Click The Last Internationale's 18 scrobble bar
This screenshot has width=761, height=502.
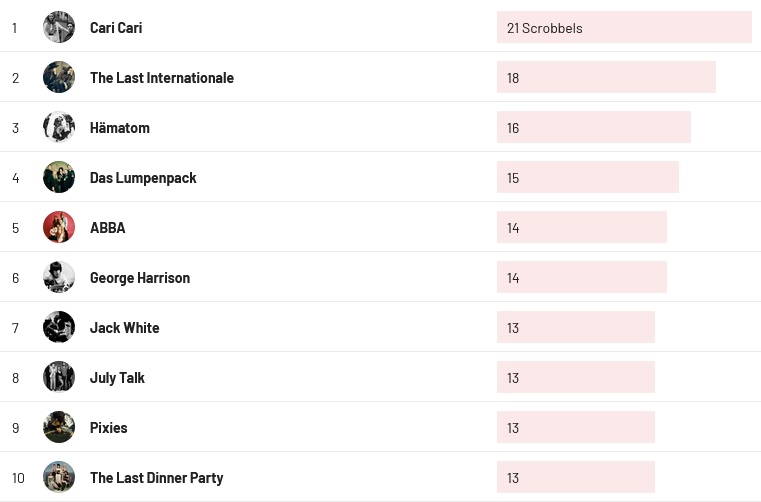click(x=606, y=78)
